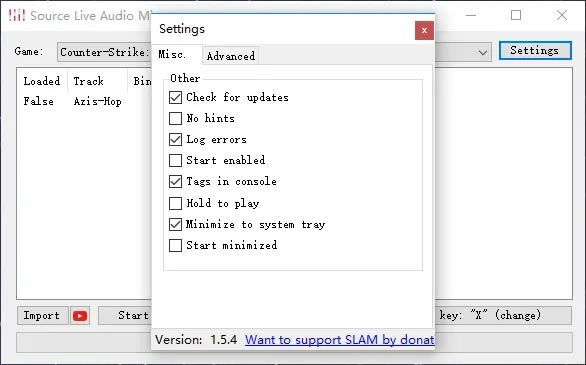Switch to the Advanced tab
586x365 pixels.
point(231,56)
